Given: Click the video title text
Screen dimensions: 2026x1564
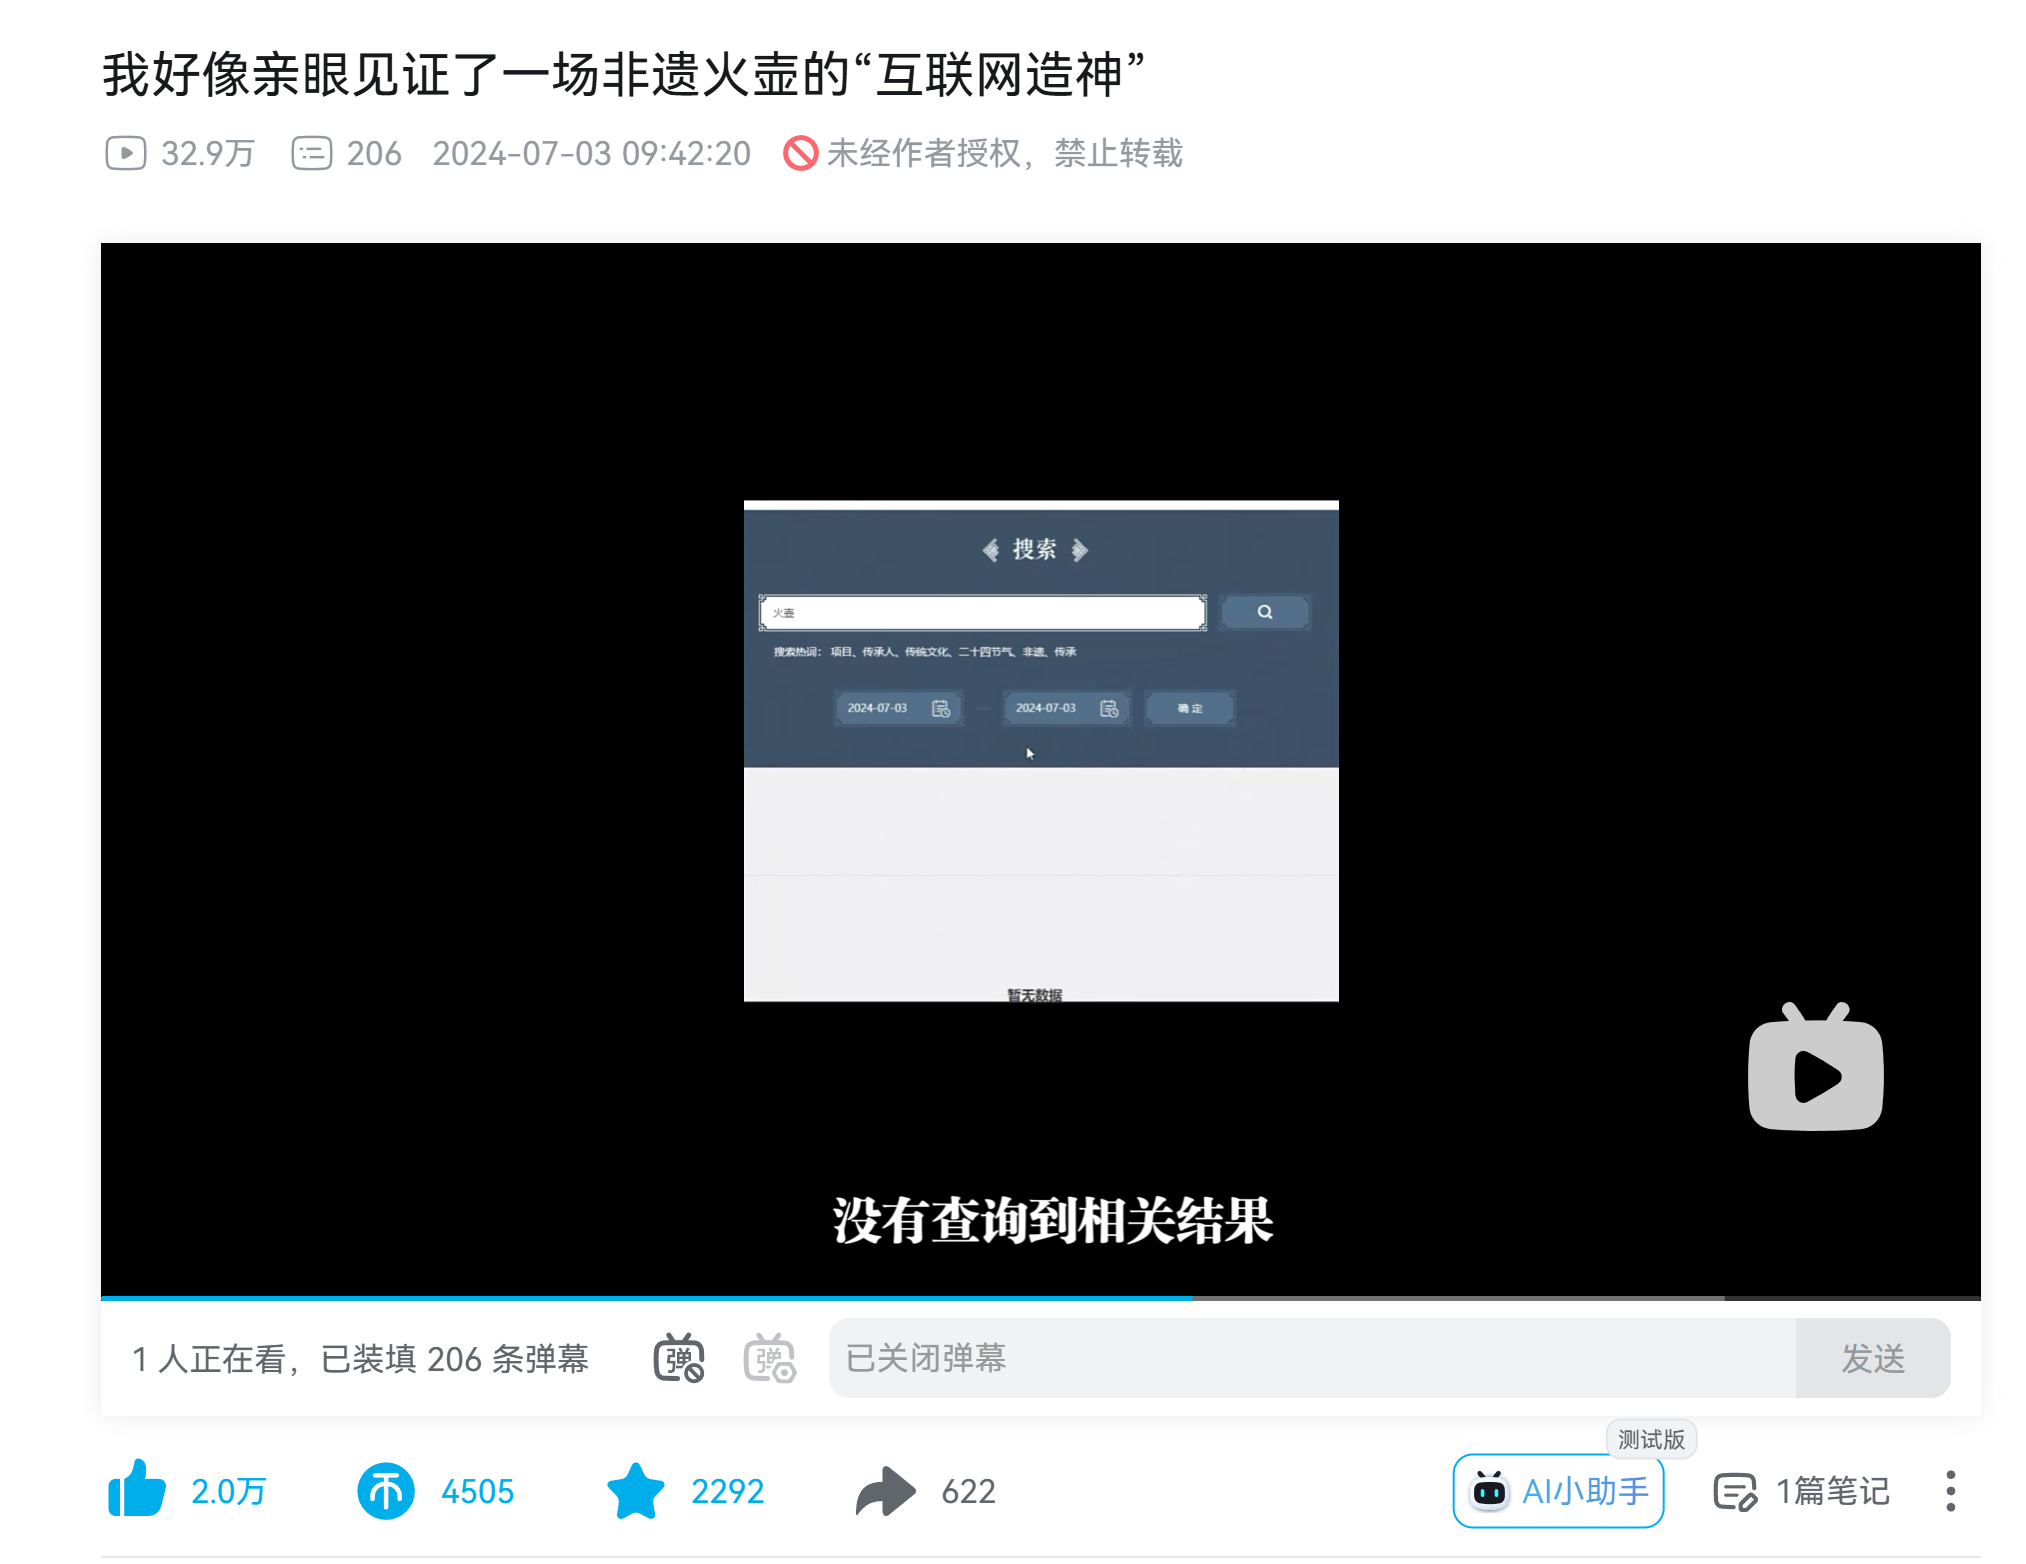Looking at the screenshot, I should 623,75.
